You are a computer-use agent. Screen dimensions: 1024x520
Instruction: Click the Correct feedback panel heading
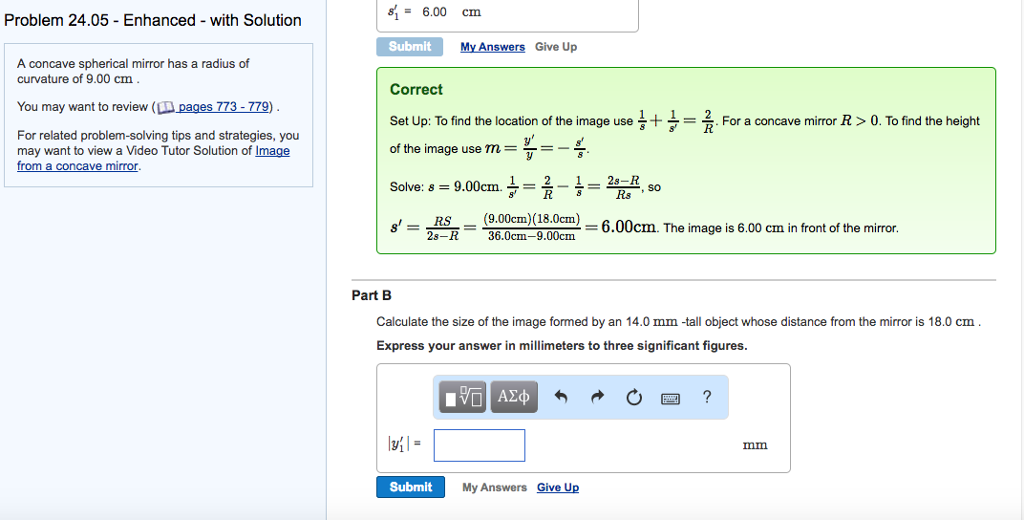pyautogui.click(x=416, y=89)
